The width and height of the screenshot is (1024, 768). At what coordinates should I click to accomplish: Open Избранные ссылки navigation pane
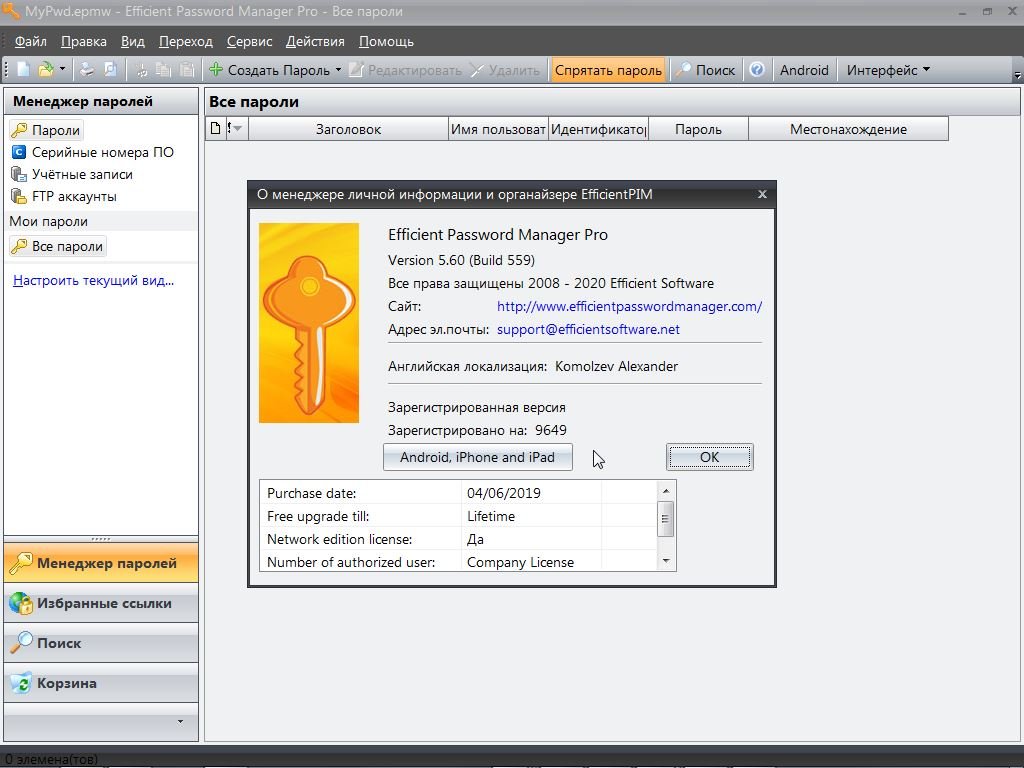point(101,603)
